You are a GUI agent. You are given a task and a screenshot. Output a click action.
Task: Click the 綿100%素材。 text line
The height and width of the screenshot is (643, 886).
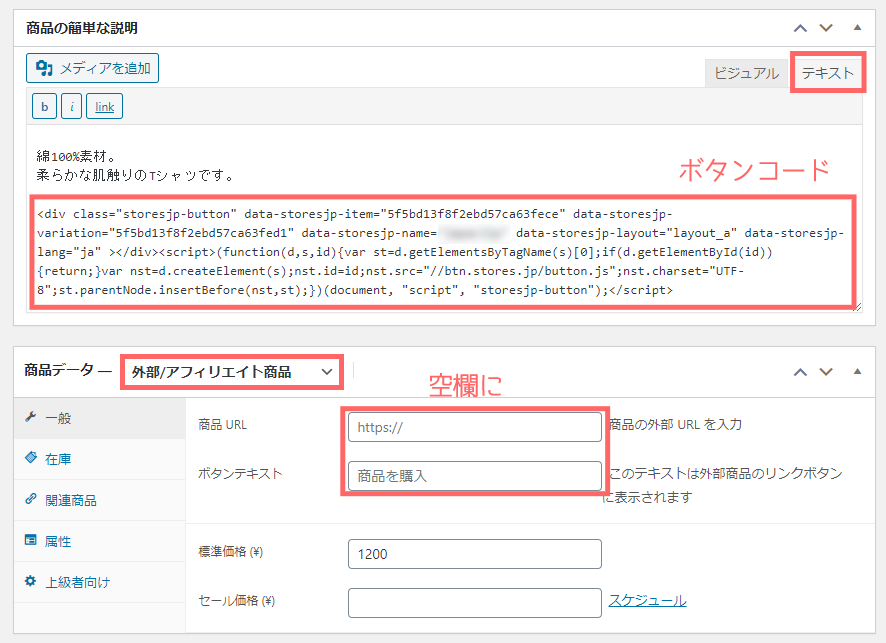click(x=76, y=156)
